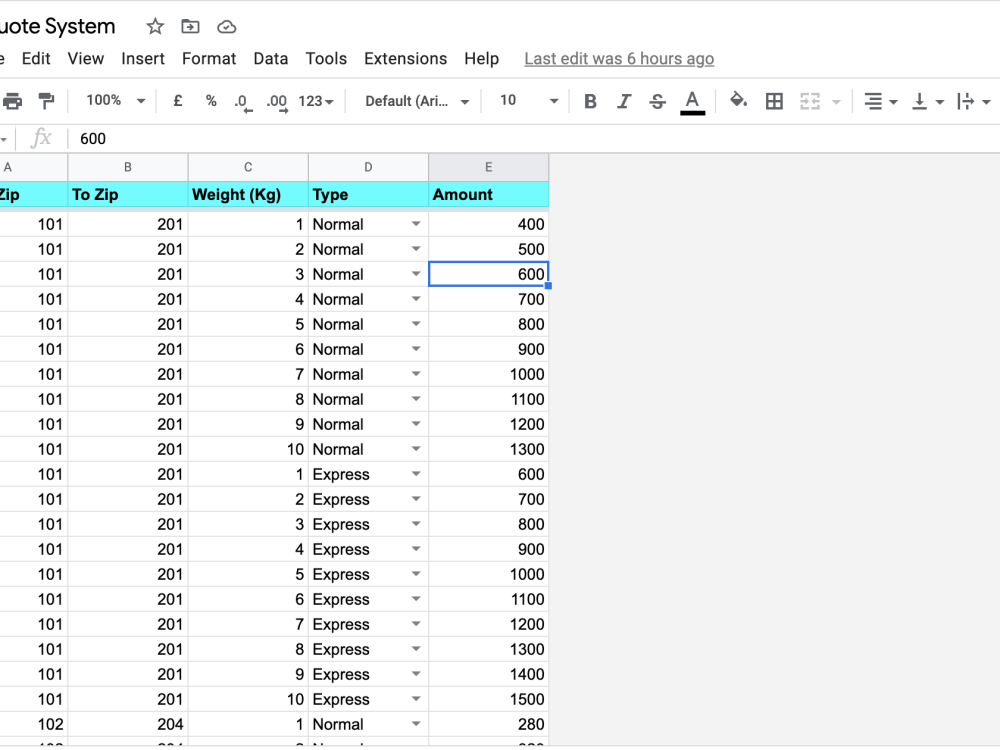
Task: Increase decimal places
Action: click(x=277, y=101)
